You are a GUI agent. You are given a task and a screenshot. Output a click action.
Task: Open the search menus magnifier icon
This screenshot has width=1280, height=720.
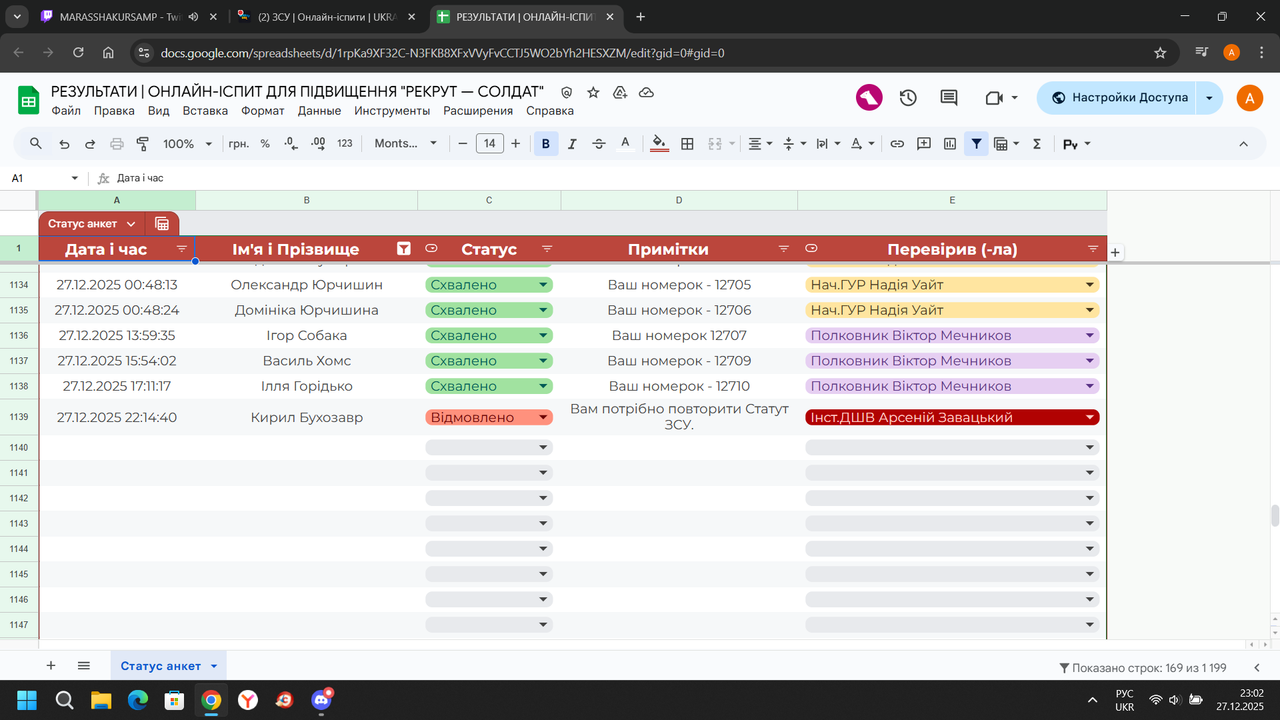coord(36,144)
